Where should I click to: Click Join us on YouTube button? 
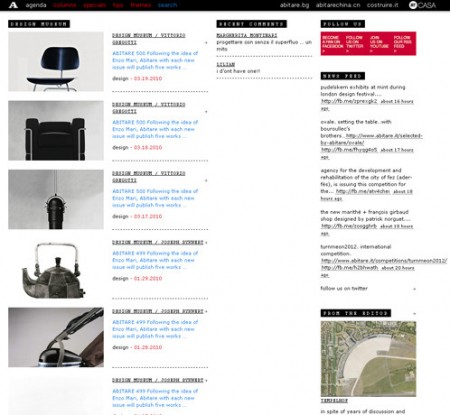click(379, 44)
